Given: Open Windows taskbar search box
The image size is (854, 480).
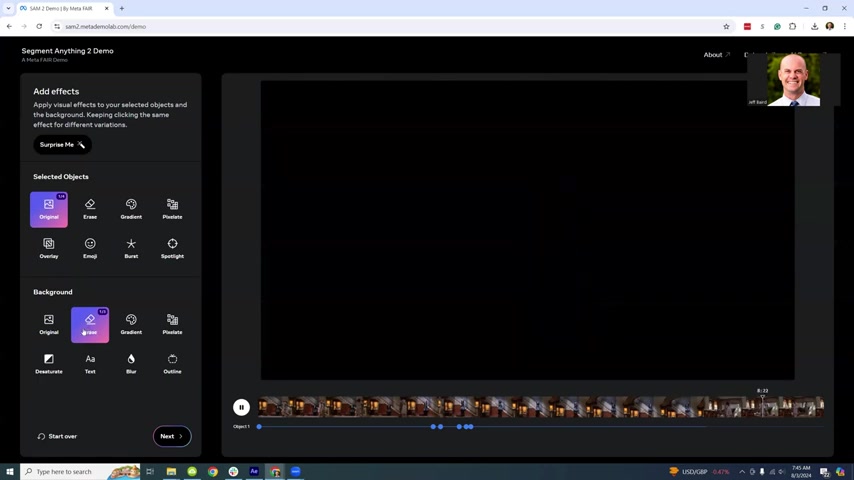Looking at the screenshot, I should tap(70, 472).
